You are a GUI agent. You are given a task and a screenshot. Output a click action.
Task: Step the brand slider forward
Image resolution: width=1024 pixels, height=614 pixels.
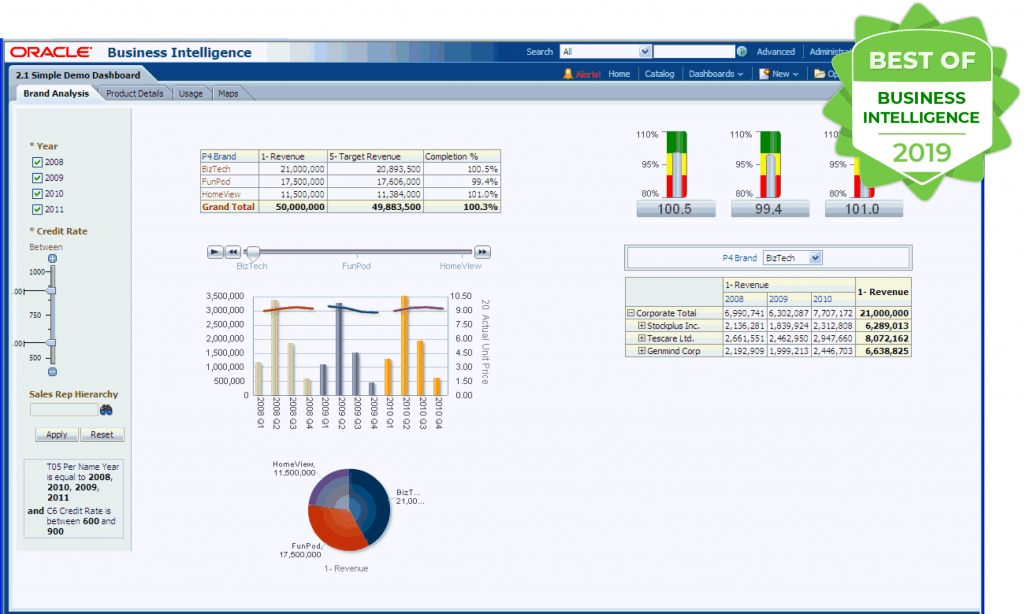click(482, 251)
